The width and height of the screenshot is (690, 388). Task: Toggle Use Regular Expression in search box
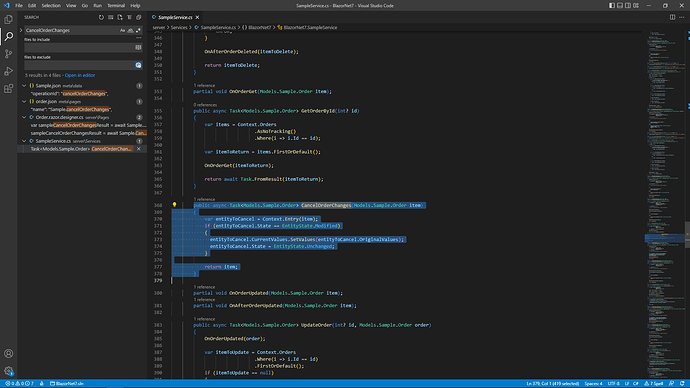(138, 30)
